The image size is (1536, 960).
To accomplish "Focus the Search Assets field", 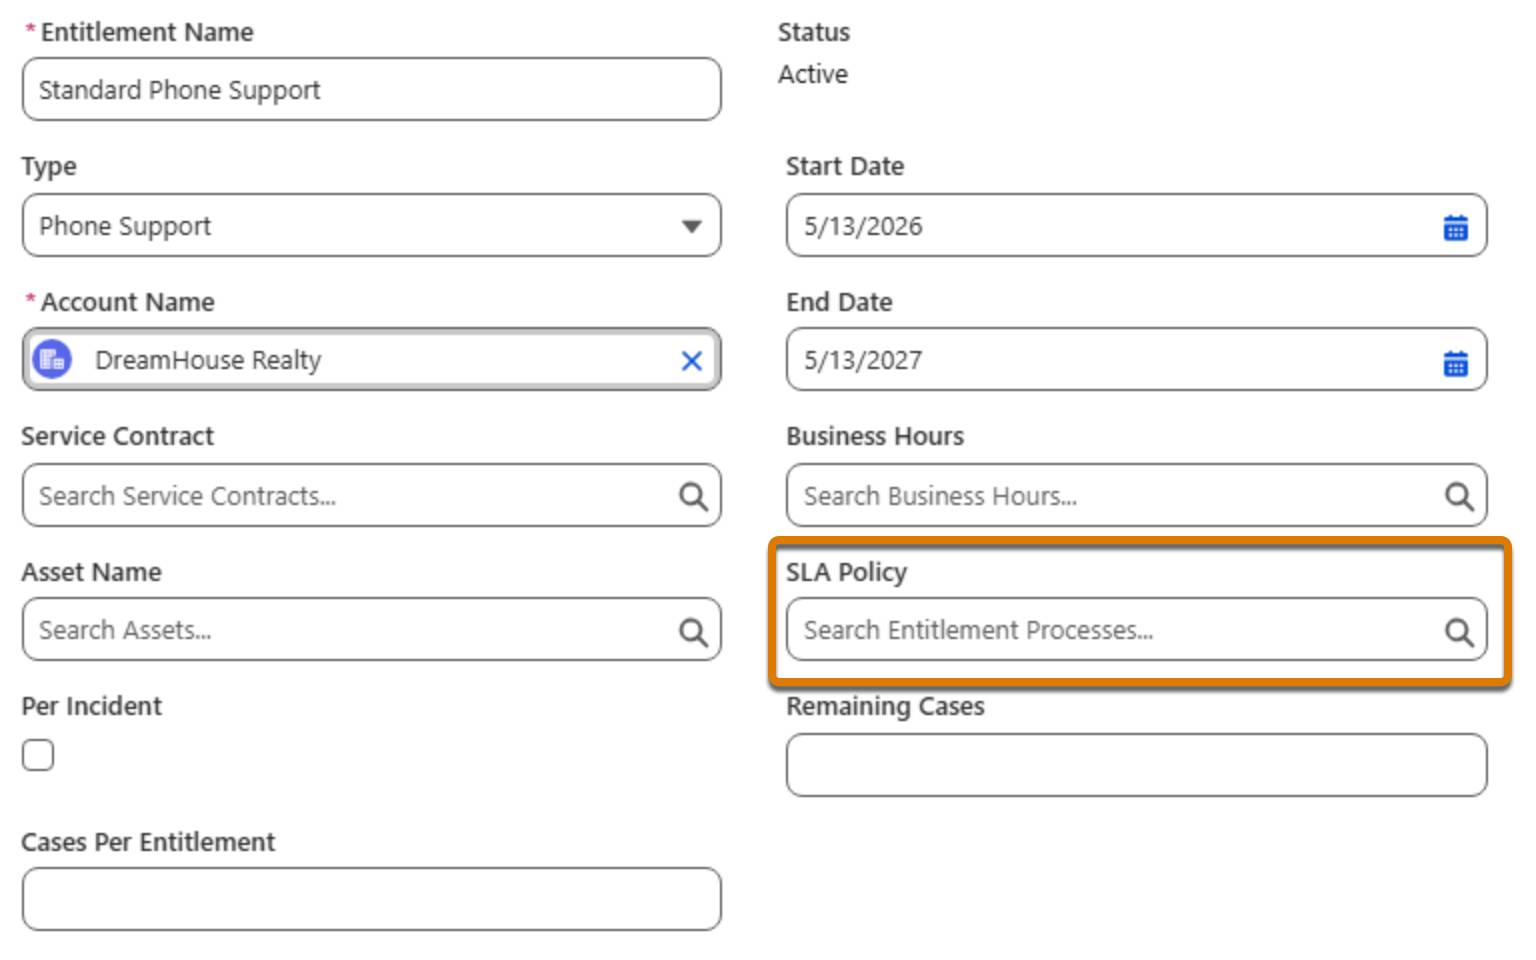I will pos(372,629).
